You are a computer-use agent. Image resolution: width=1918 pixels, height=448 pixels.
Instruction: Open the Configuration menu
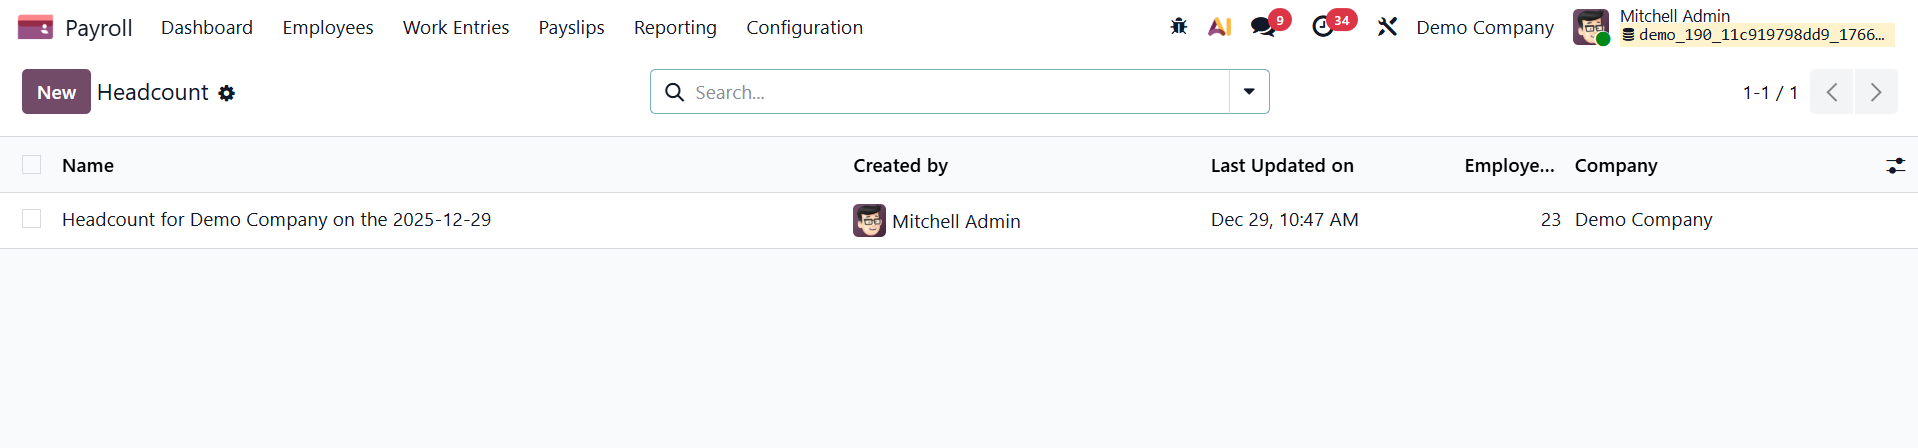[804, 27]
